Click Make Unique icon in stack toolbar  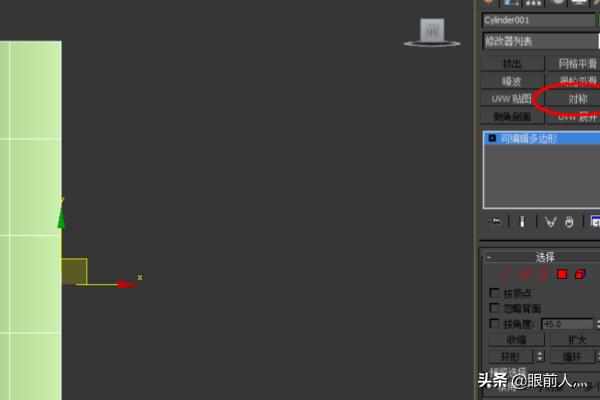550,222
